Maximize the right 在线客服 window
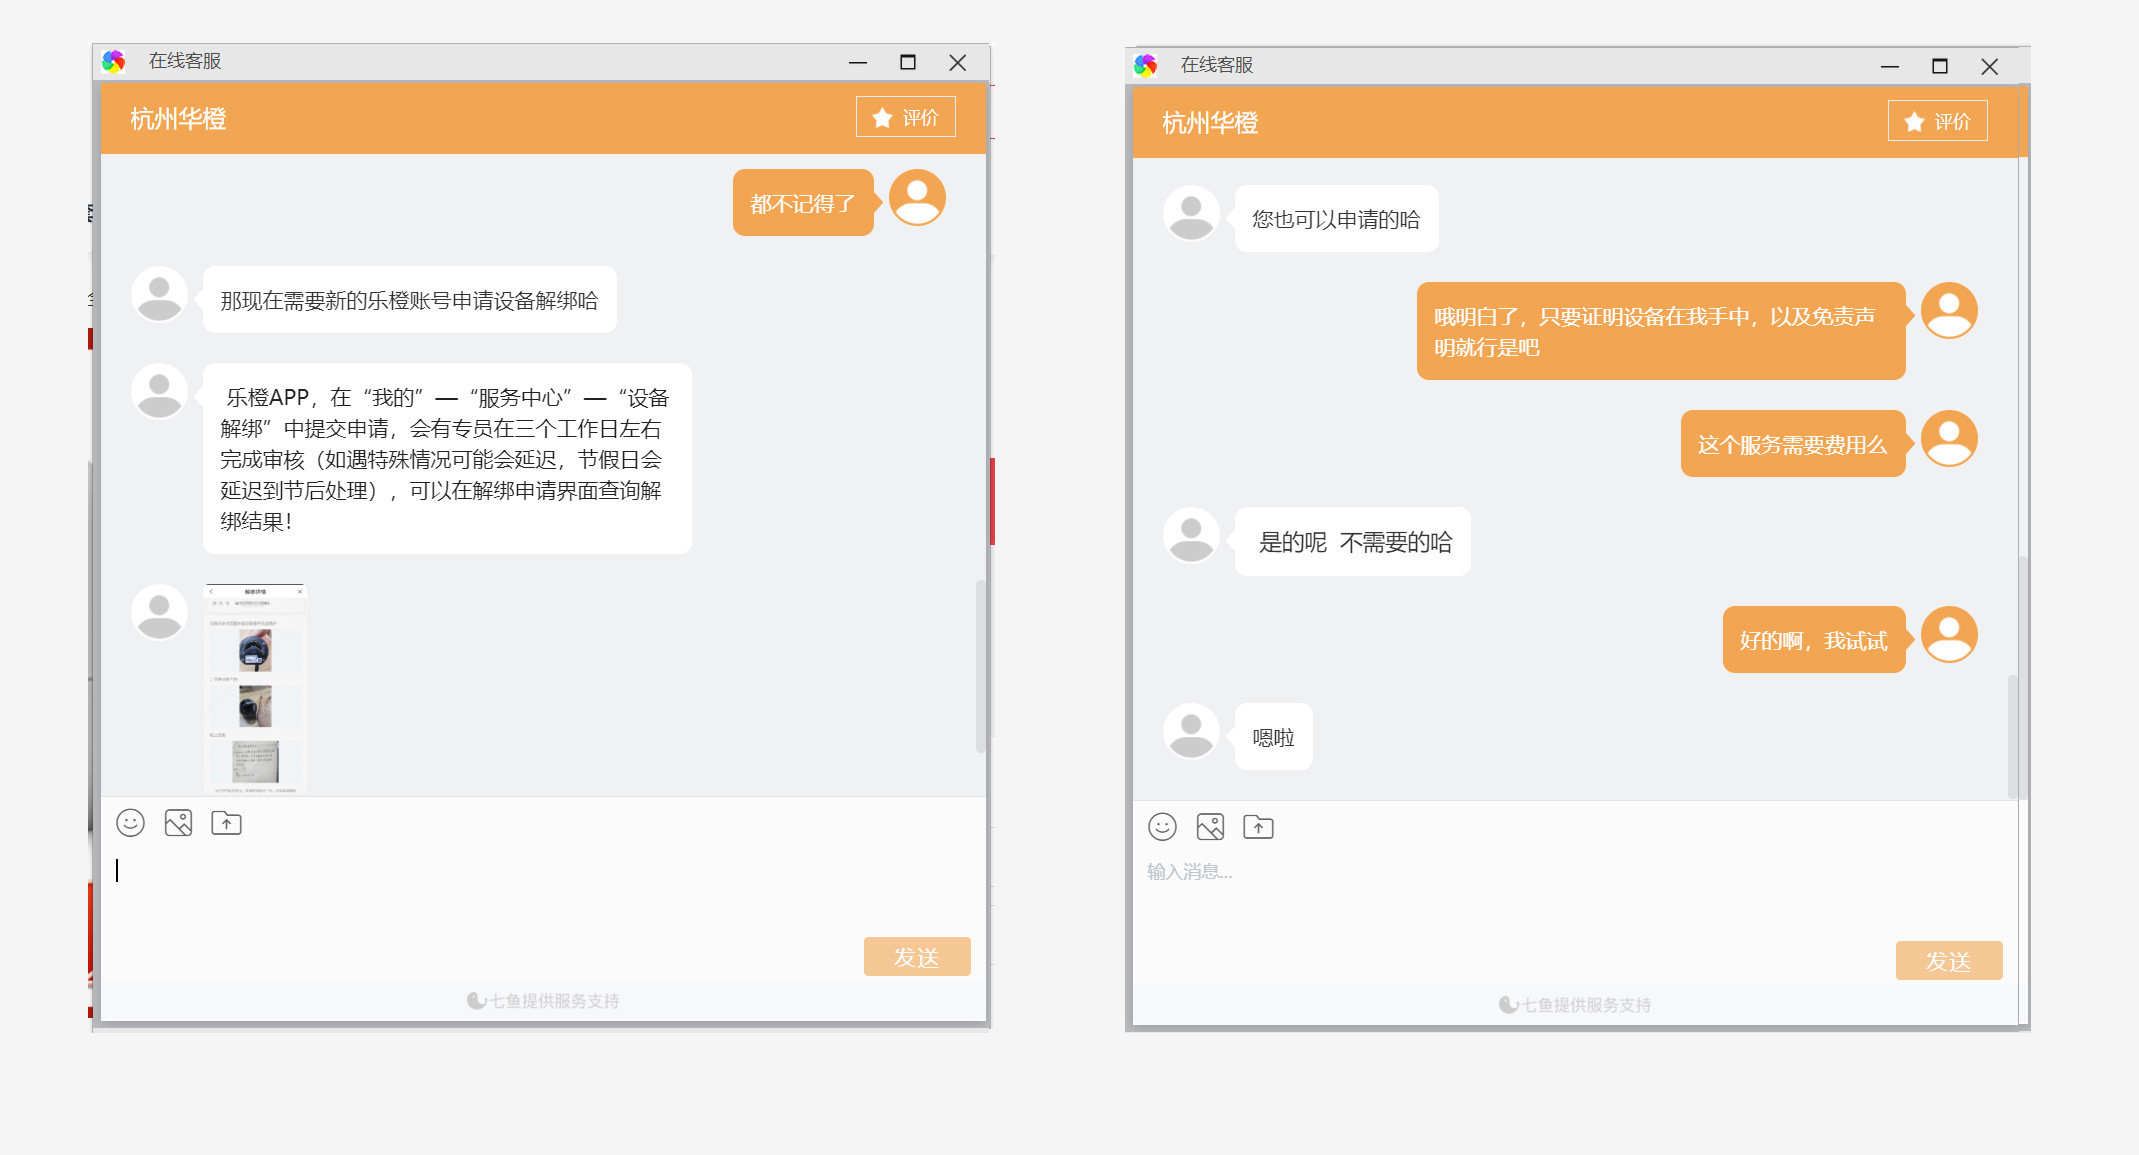 (1940, 66)
